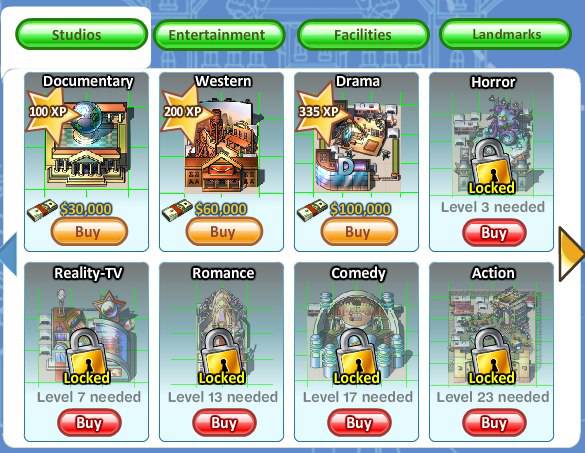The width and height of the screenshot is (585, 453).
Task: Open the Entertainment tab
Action: tap(219, 35)
